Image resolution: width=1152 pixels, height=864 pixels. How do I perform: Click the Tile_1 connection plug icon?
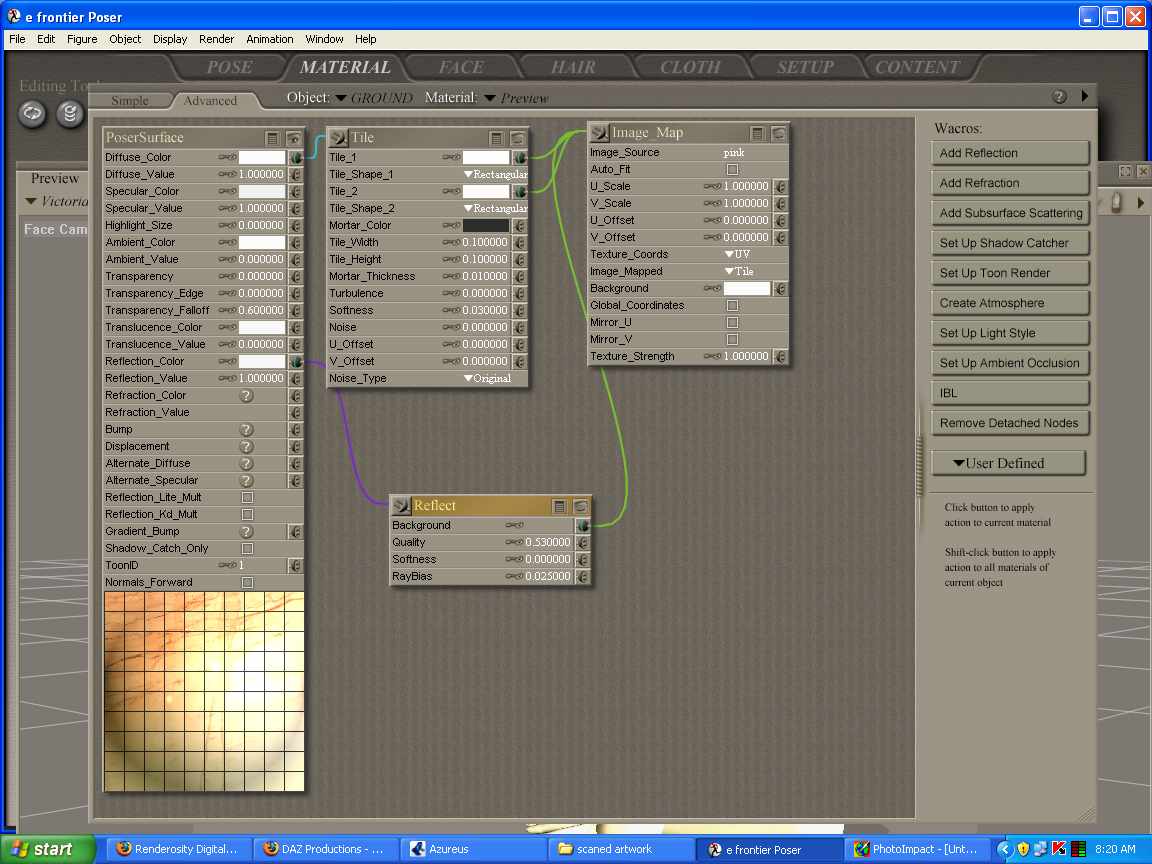520,158
